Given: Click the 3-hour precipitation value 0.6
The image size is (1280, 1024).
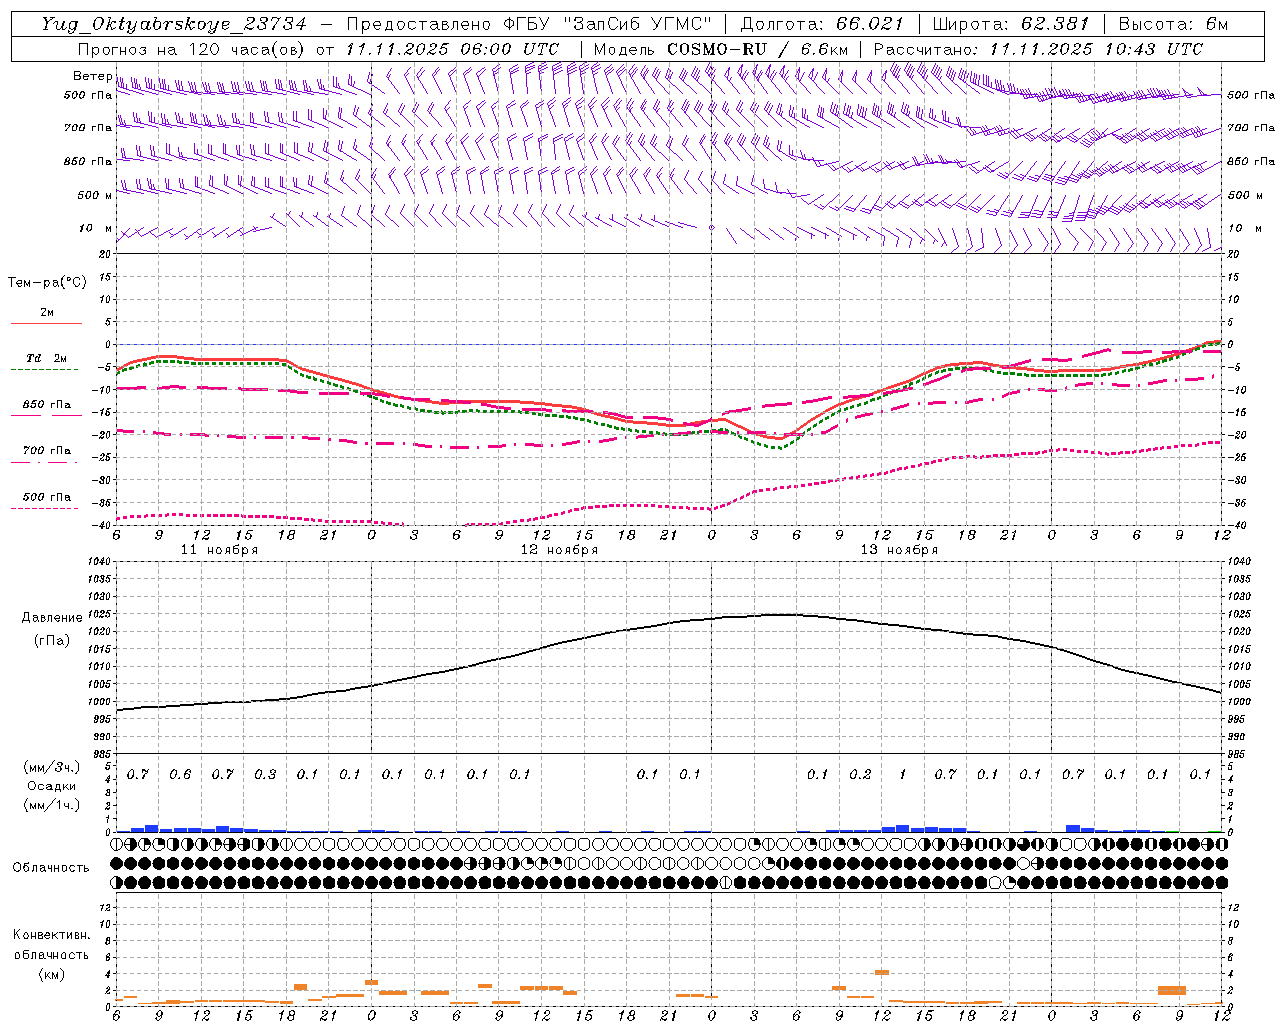Looking at the screenshot, I should [180, 775].
